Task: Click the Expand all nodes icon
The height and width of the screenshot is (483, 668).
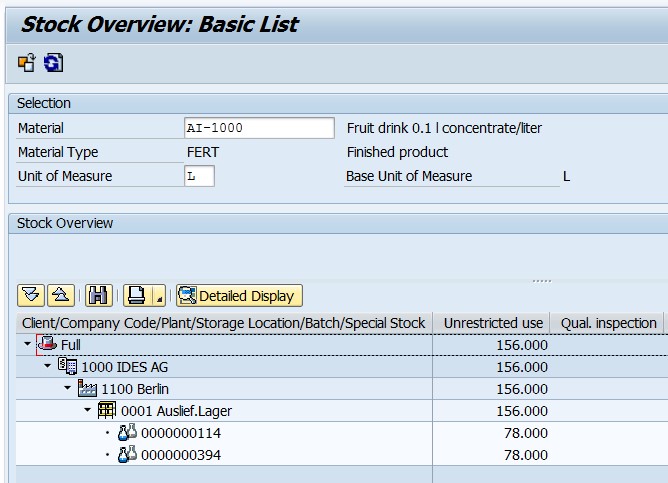Action: [31, 295]
